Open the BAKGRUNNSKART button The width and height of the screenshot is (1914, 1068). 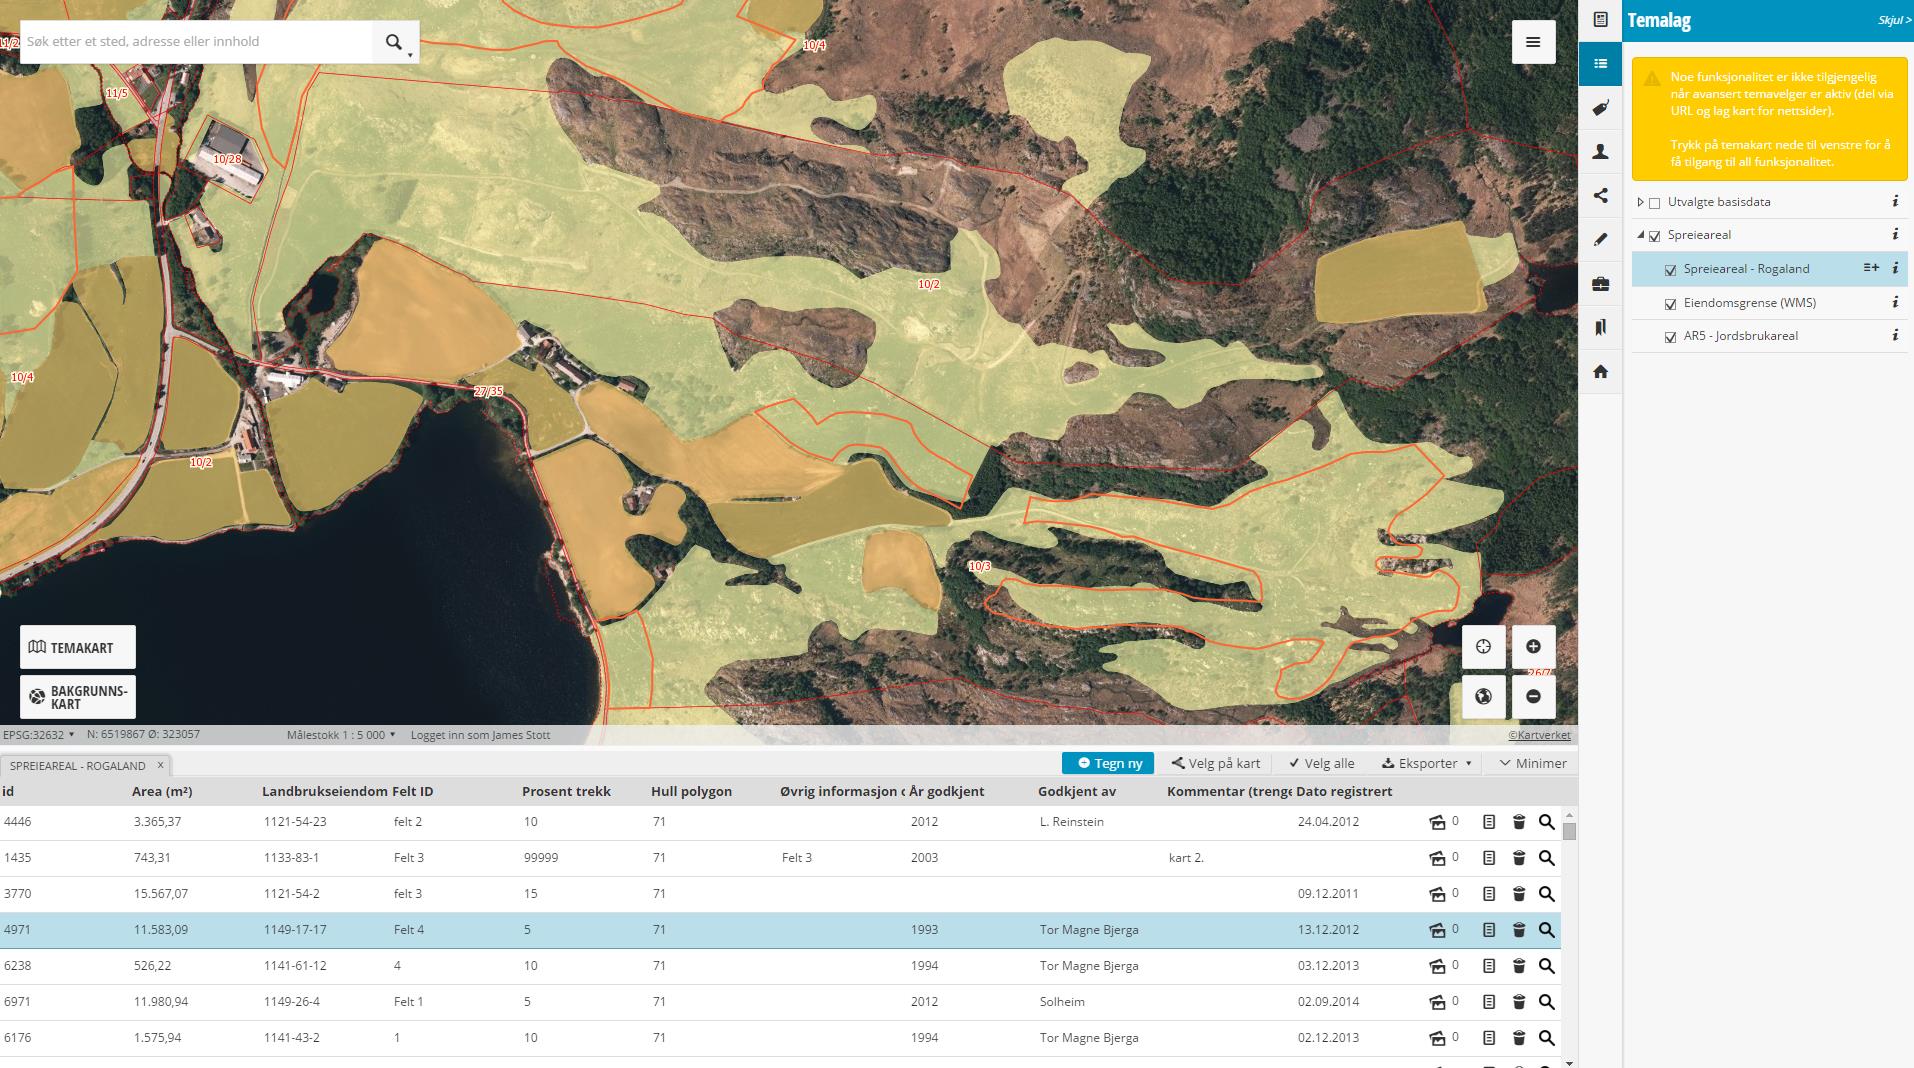tap(78, 697)
